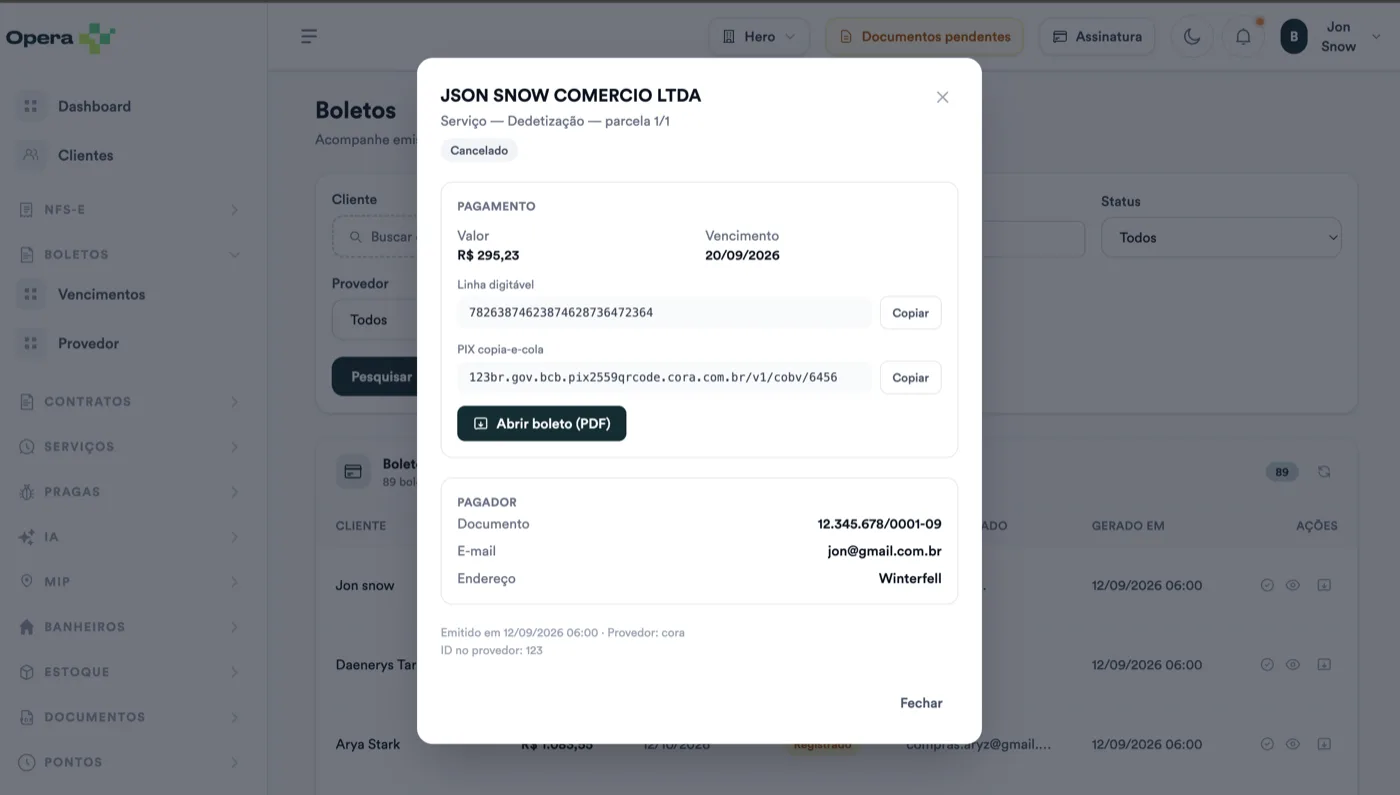Open Clientes in the sidebar
1400x795 pixels.
[x=85, y=155]
